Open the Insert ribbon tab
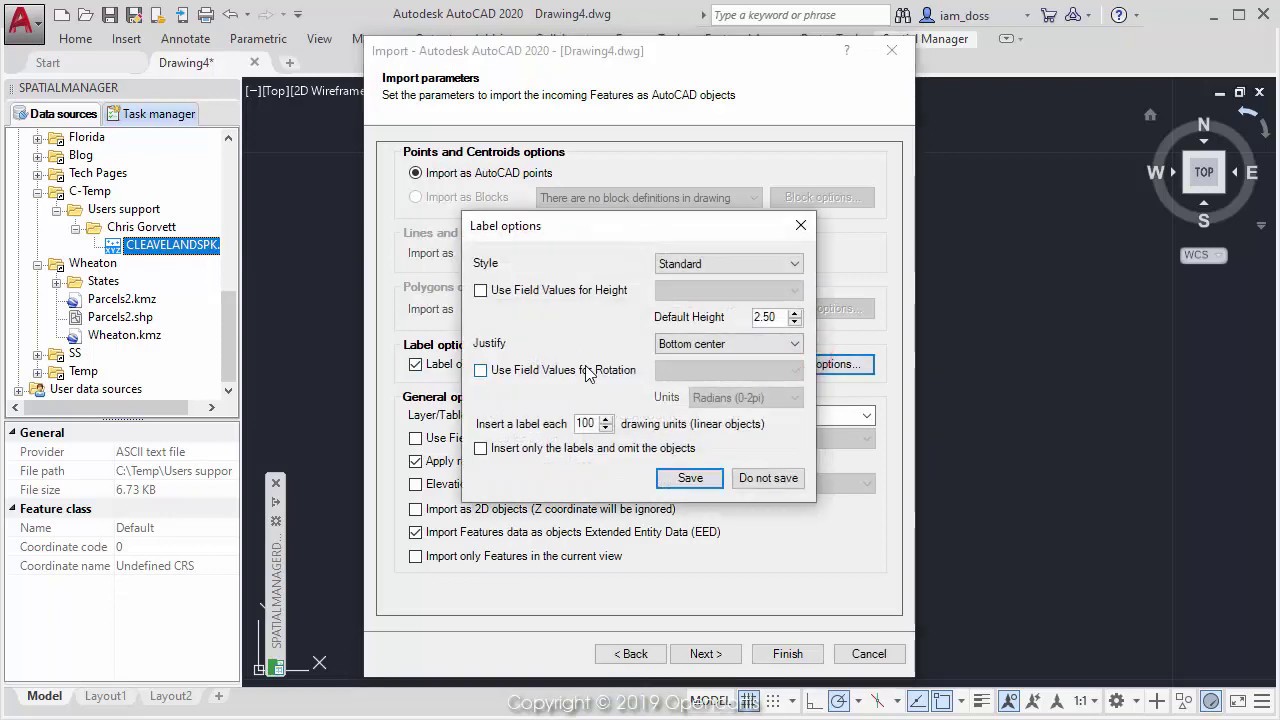This screenshot has height=720, width=1280. 126,39
